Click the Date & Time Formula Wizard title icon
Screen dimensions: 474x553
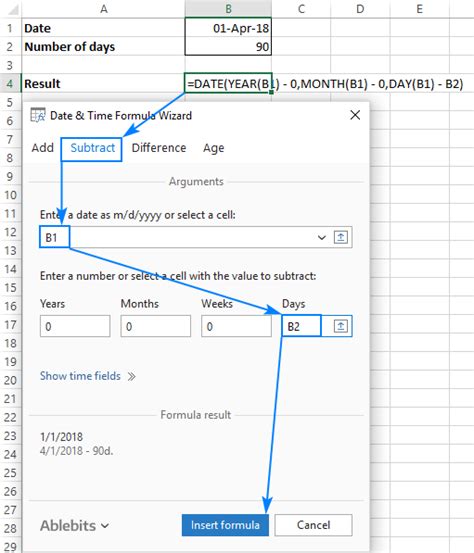click(x=37, y=115)
